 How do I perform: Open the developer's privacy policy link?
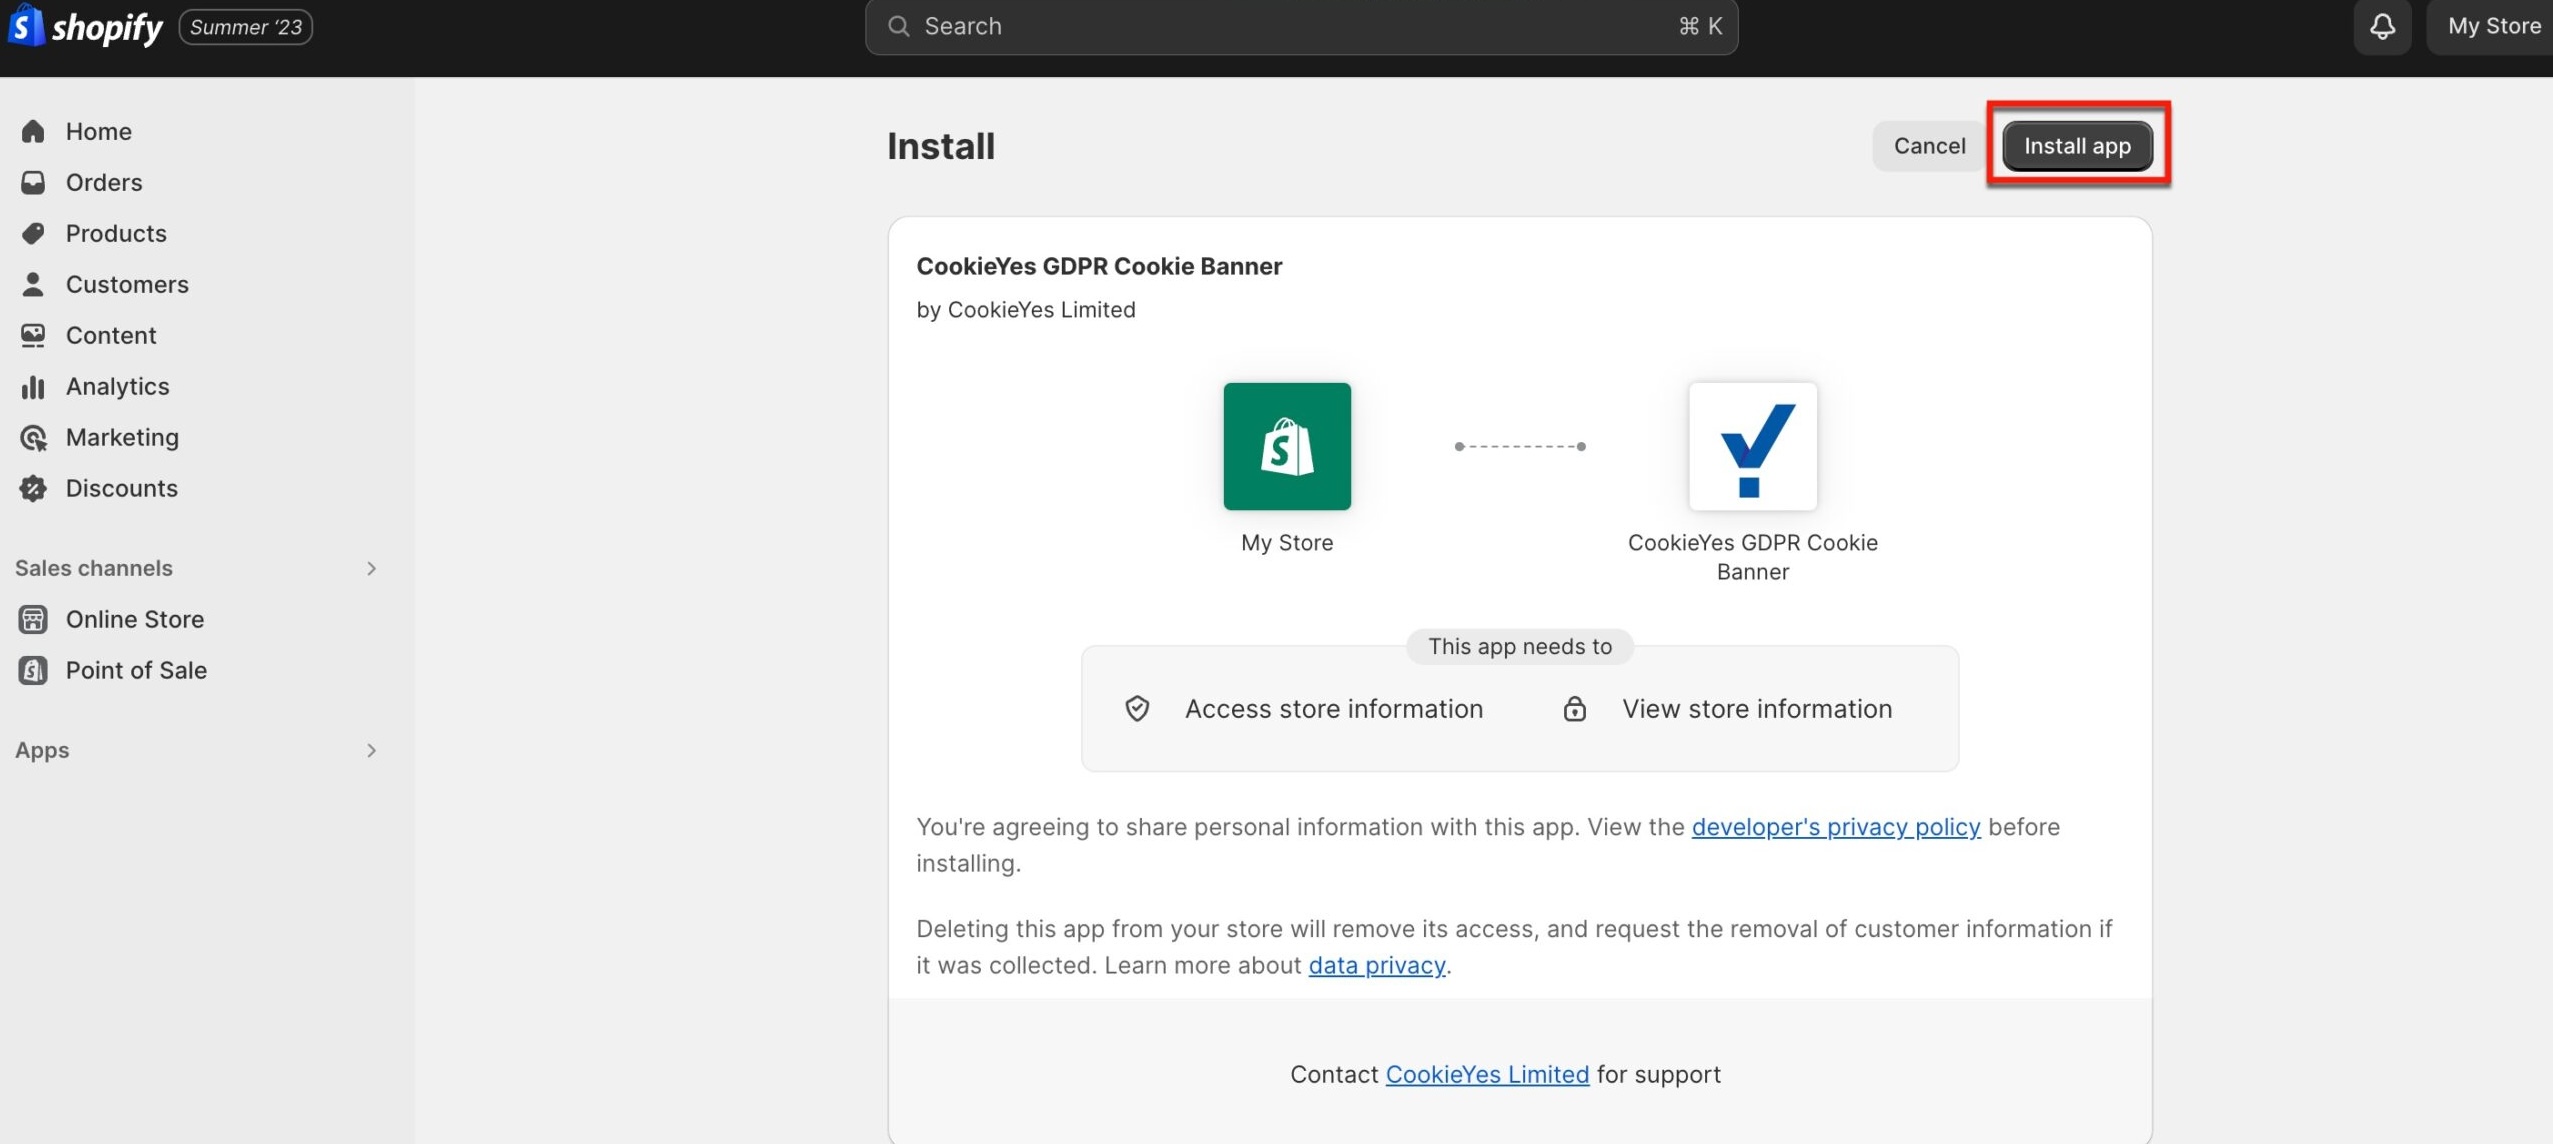[1835, 827]
